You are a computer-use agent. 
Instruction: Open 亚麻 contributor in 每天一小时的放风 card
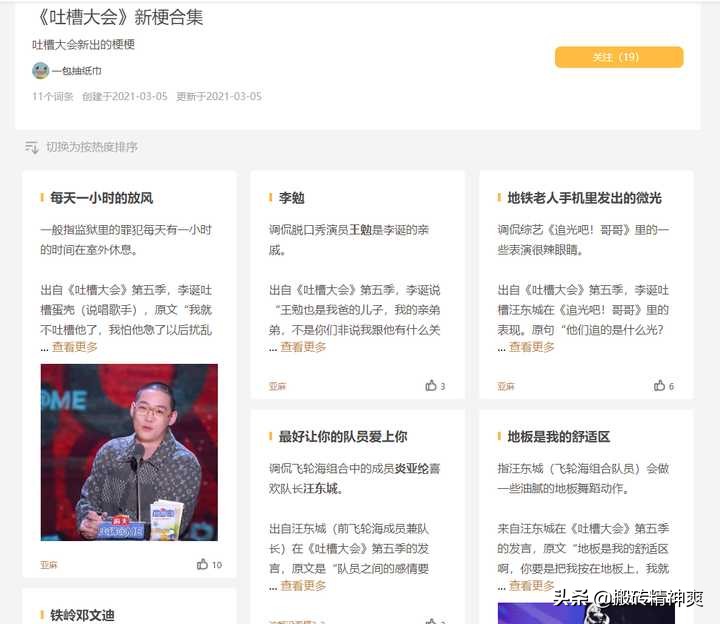point(49,565)
